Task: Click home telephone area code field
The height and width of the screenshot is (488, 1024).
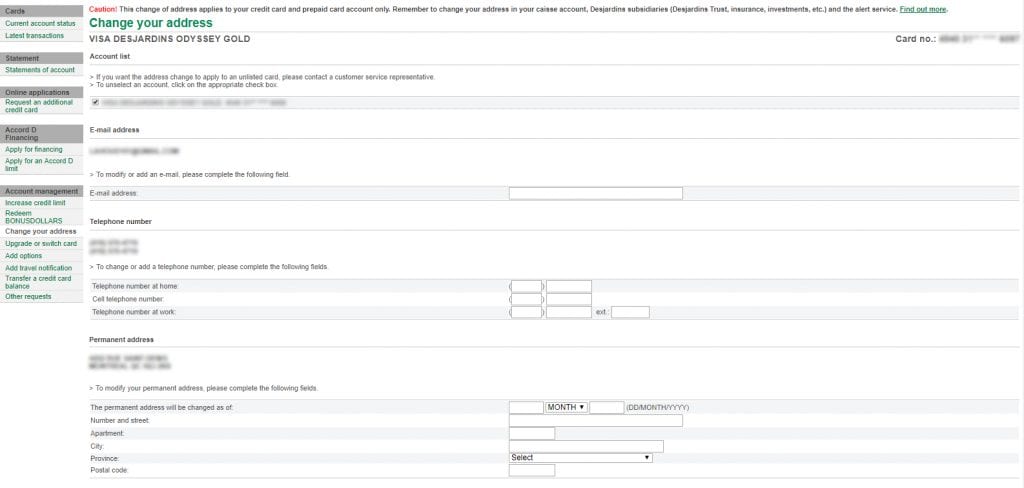Action: pos(526,286)
